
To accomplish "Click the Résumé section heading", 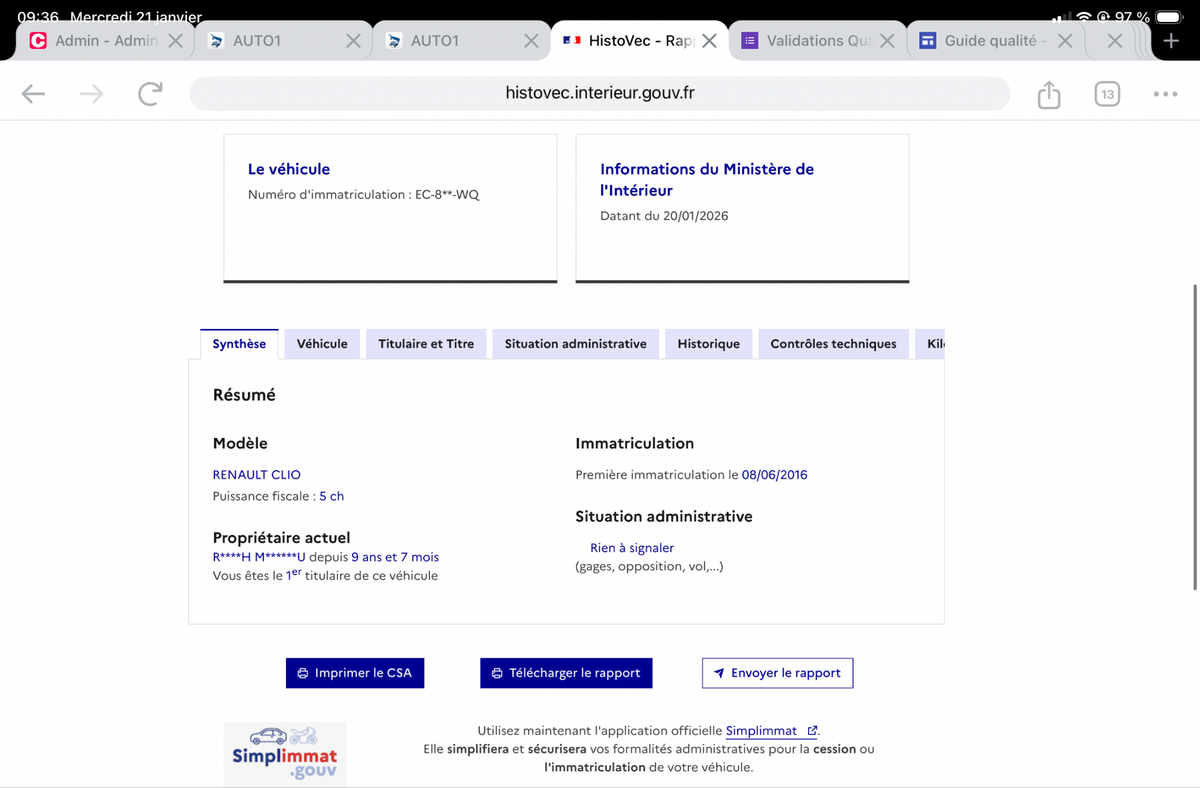I will 244,395.
